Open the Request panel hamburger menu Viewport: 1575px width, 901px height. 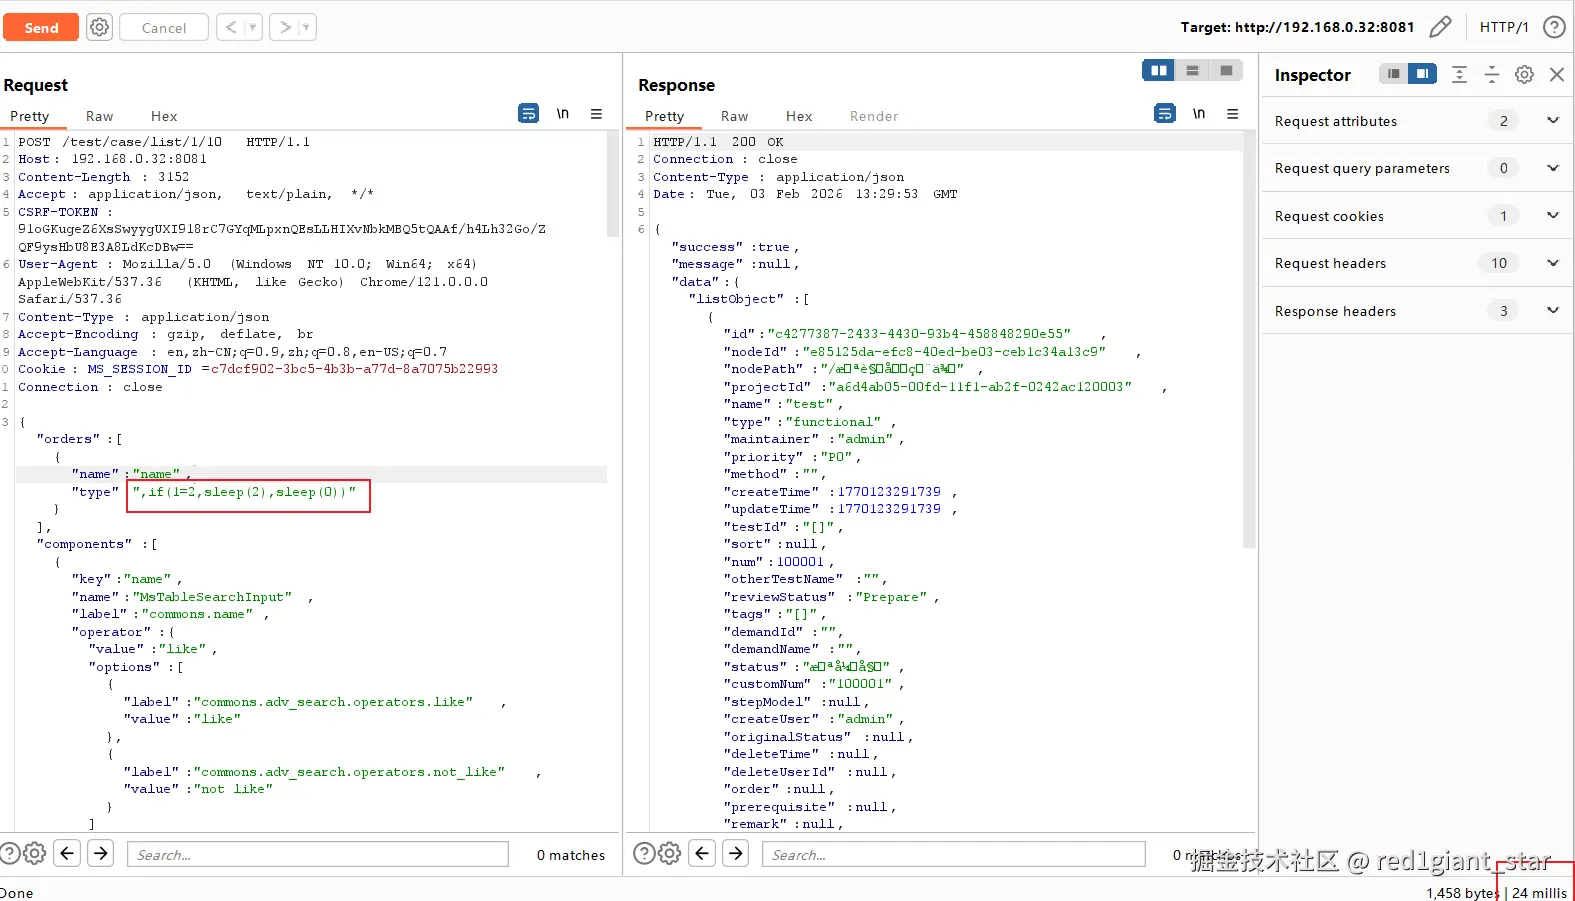tap(596, 113)
